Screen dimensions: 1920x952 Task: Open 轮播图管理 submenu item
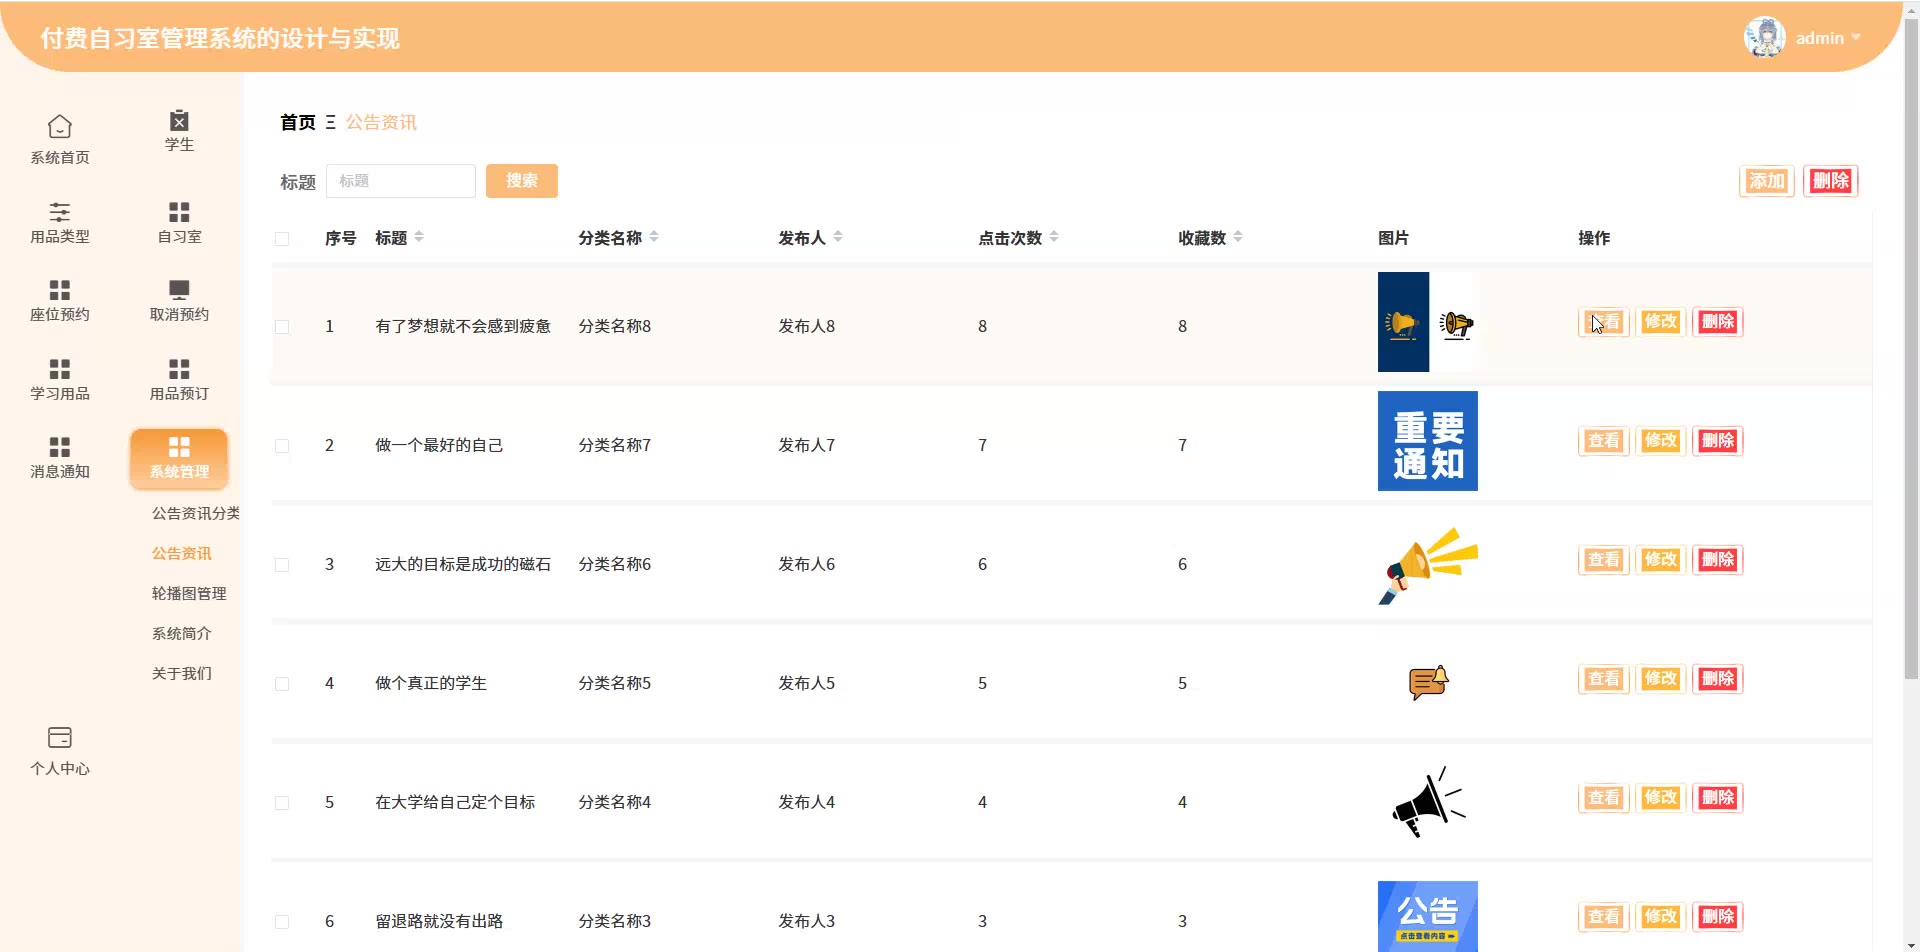coord(189,593)
